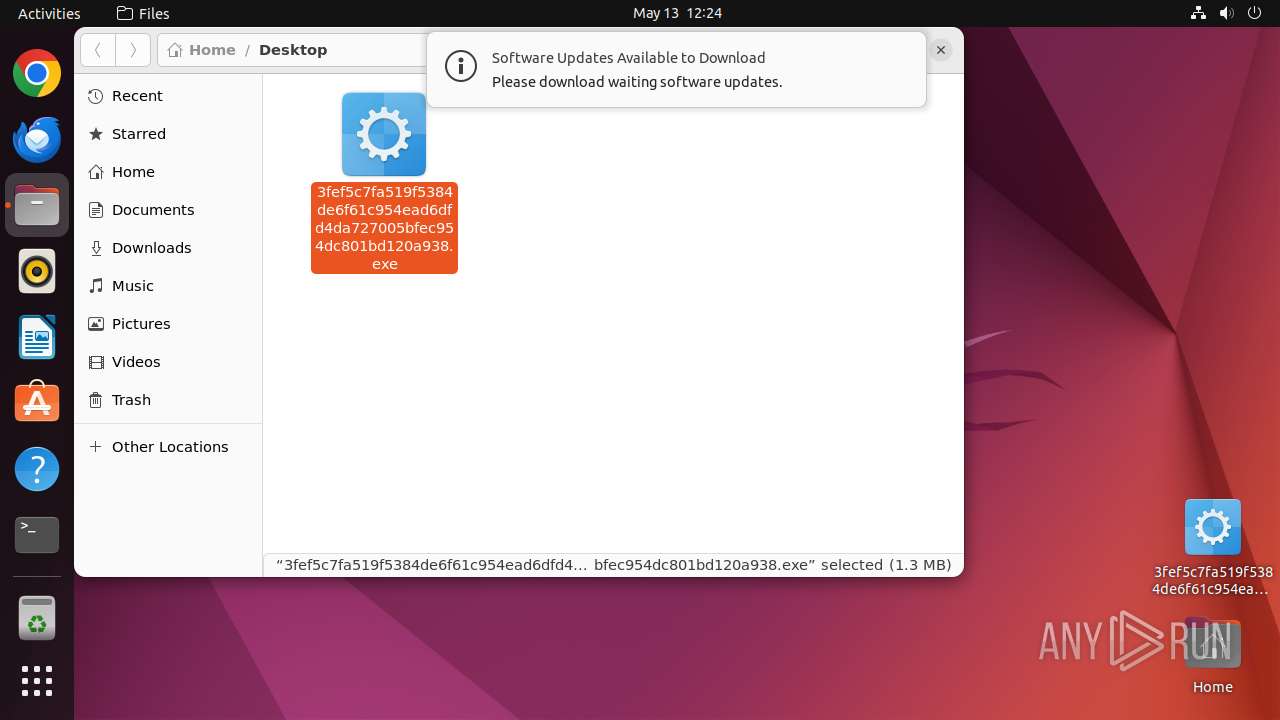Show all applications grid
Viewport: 1280px width, 720px height.
click(x=37, y=681)
